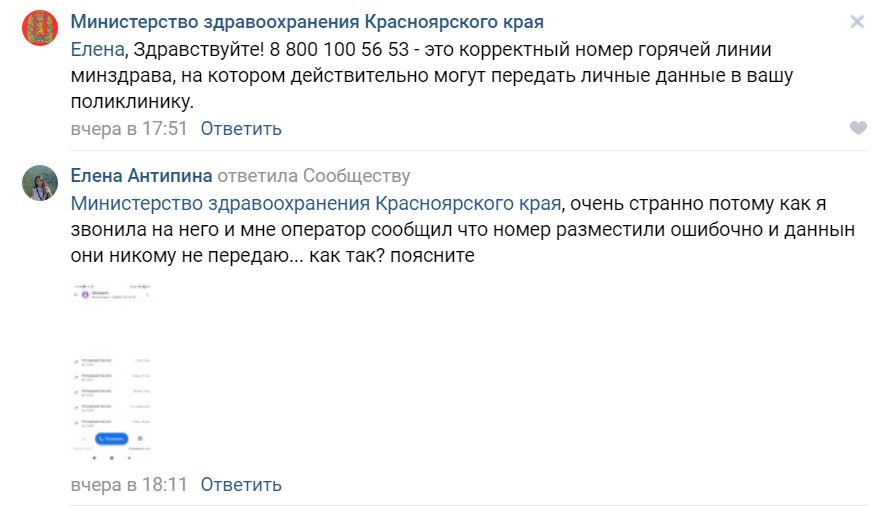Open the вчера в 18:11 timestamp
884x506 pixels.
(x=129, y=485)
